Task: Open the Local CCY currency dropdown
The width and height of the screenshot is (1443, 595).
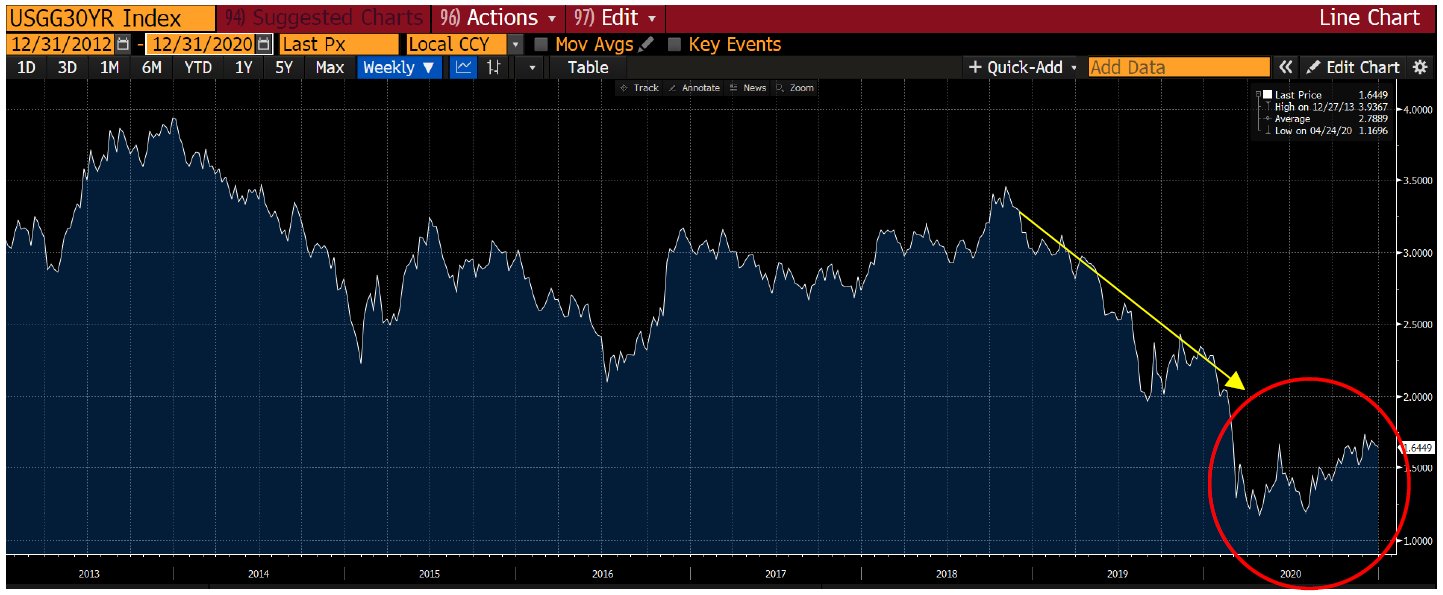Action: [515, 44]
